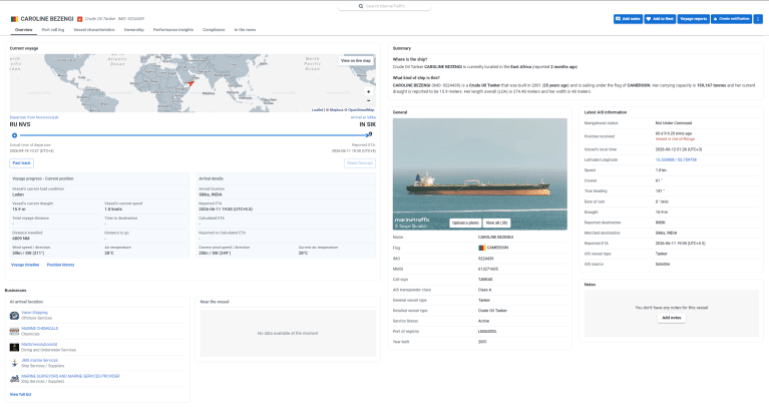The width and height of the screenshot is (769, 412).
Task: Click the Maritimesolutionsltd black logo icon
Action: (14, 347)
